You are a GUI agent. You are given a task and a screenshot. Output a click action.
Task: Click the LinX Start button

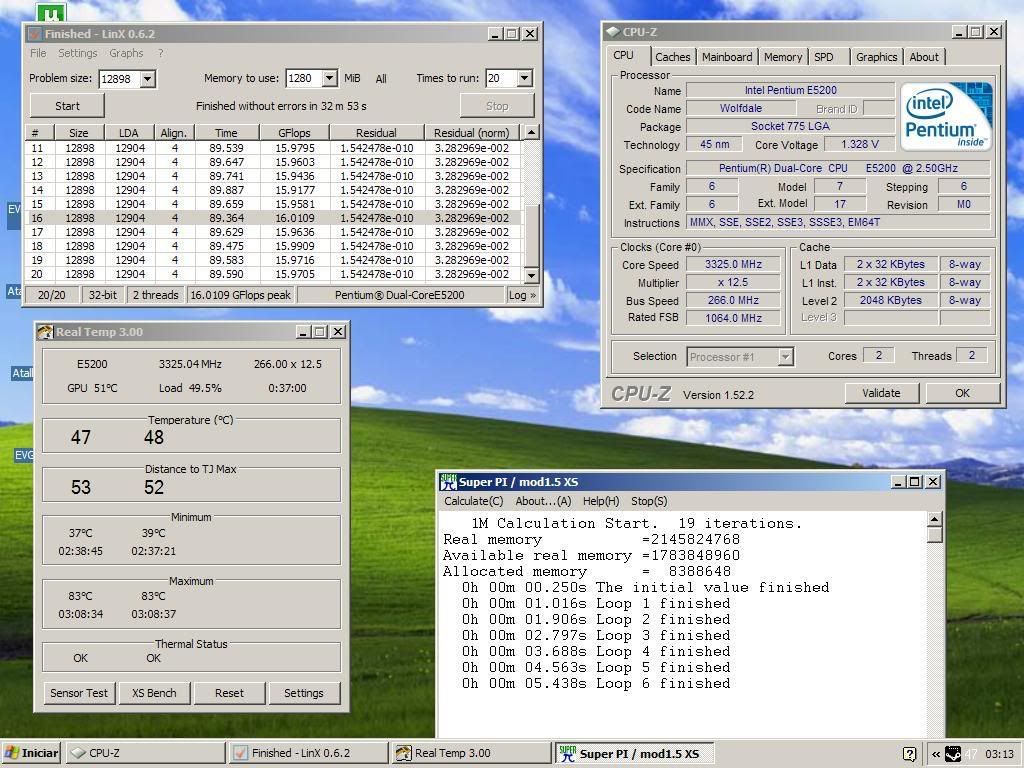pyautogui.click(x=67, y=106)
